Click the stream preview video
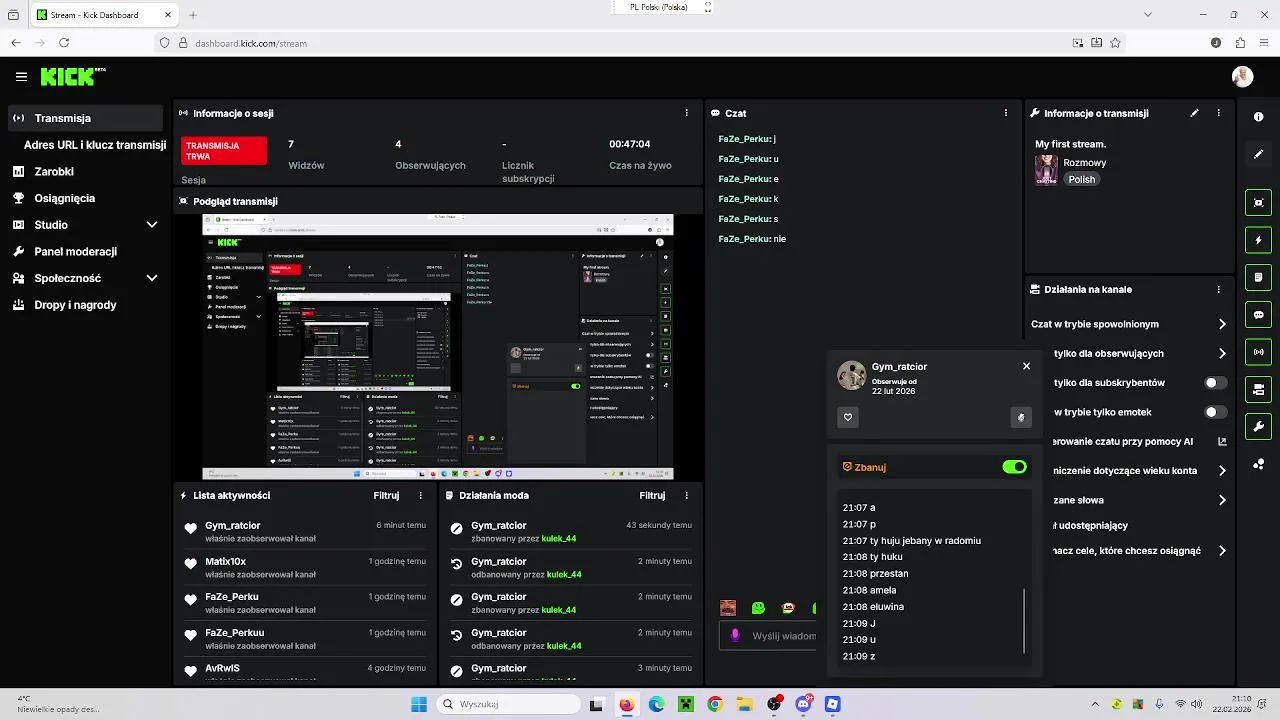Screen dimensions: 1280x720 pos(438,347)
